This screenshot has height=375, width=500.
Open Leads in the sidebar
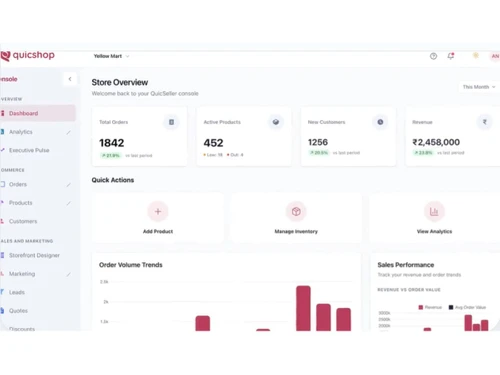click(17, 292)
